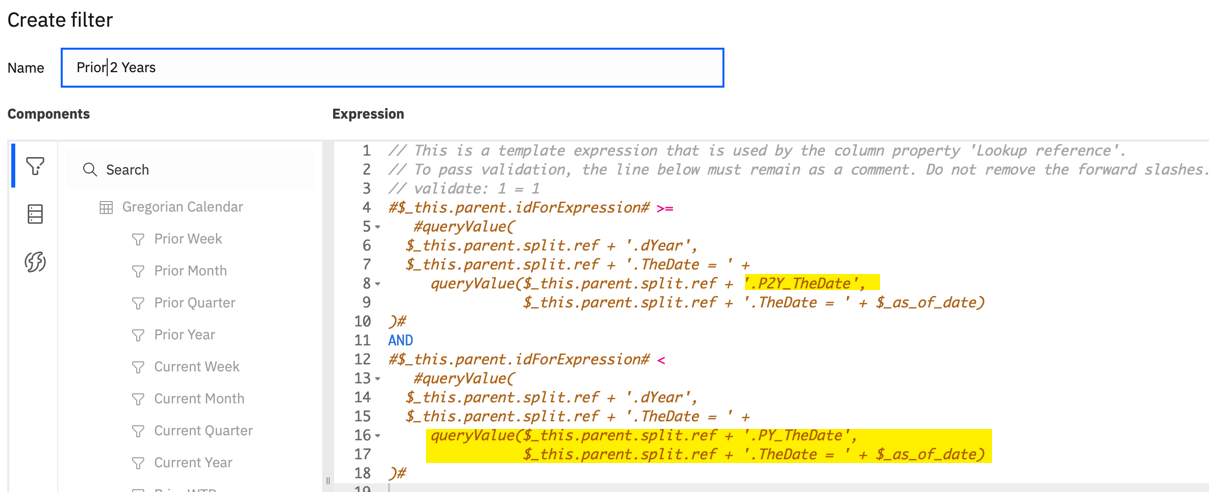Select the Current Year filter

coord(193,463)
